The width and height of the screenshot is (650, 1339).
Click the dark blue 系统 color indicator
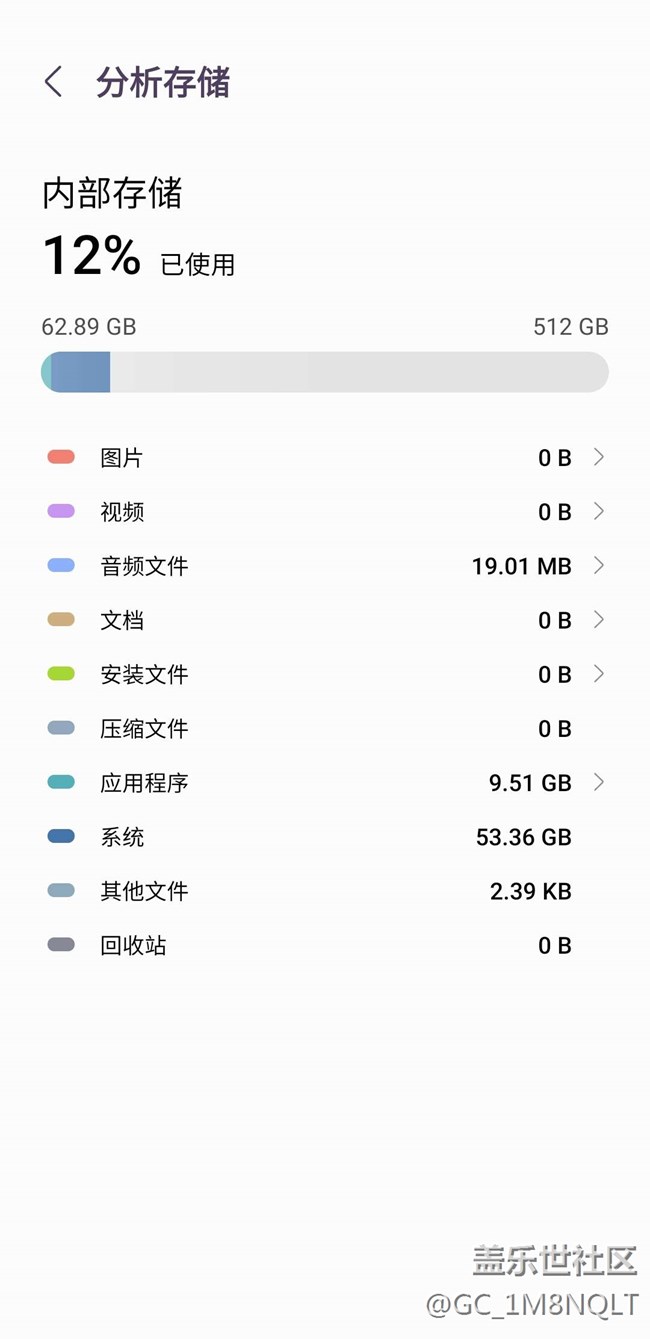[61, 836]
